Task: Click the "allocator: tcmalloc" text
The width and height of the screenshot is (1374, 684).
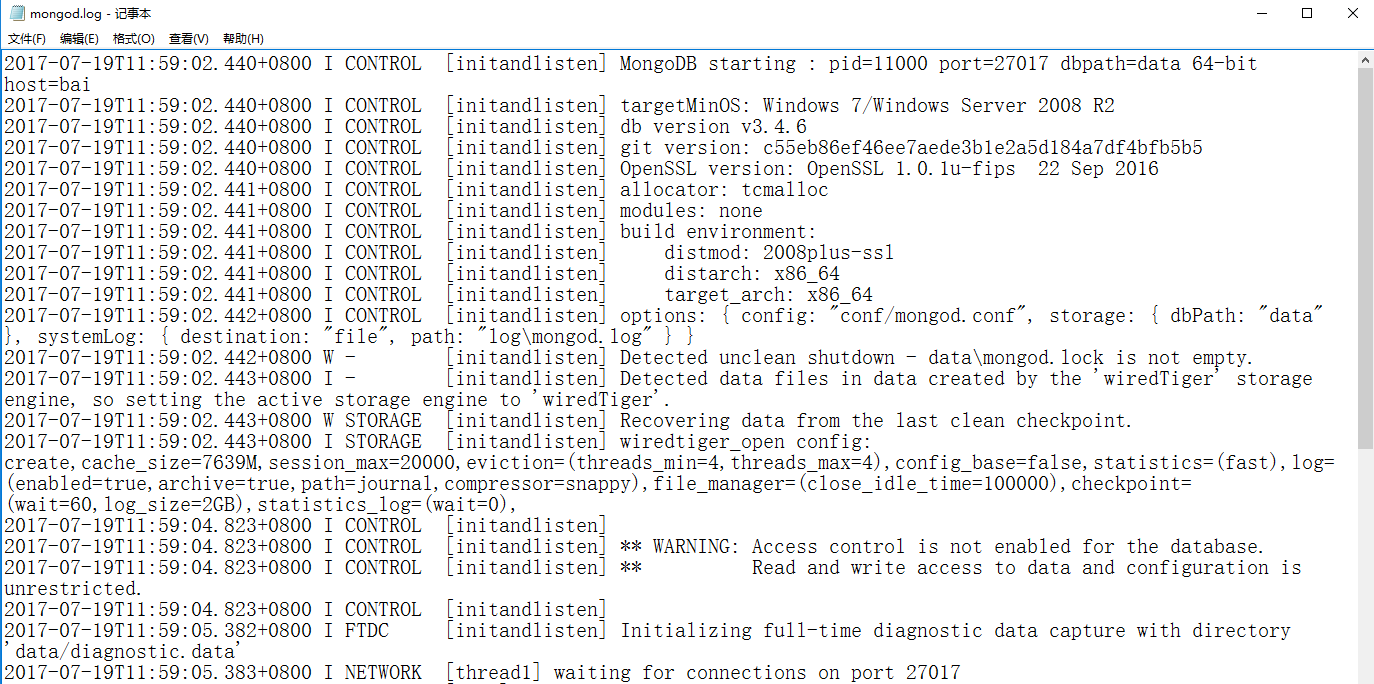Action: point(724,190)
